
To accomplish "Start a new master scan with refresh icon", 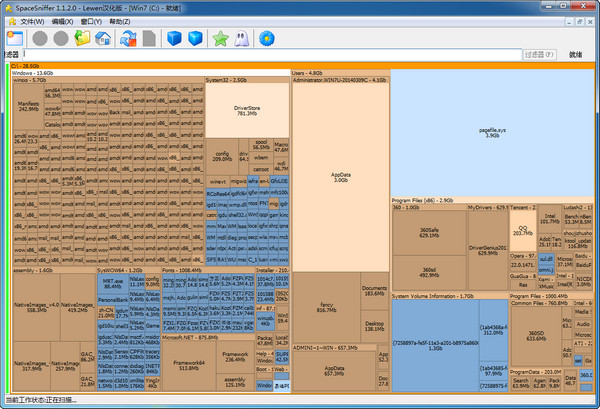I will coord(128,38).
